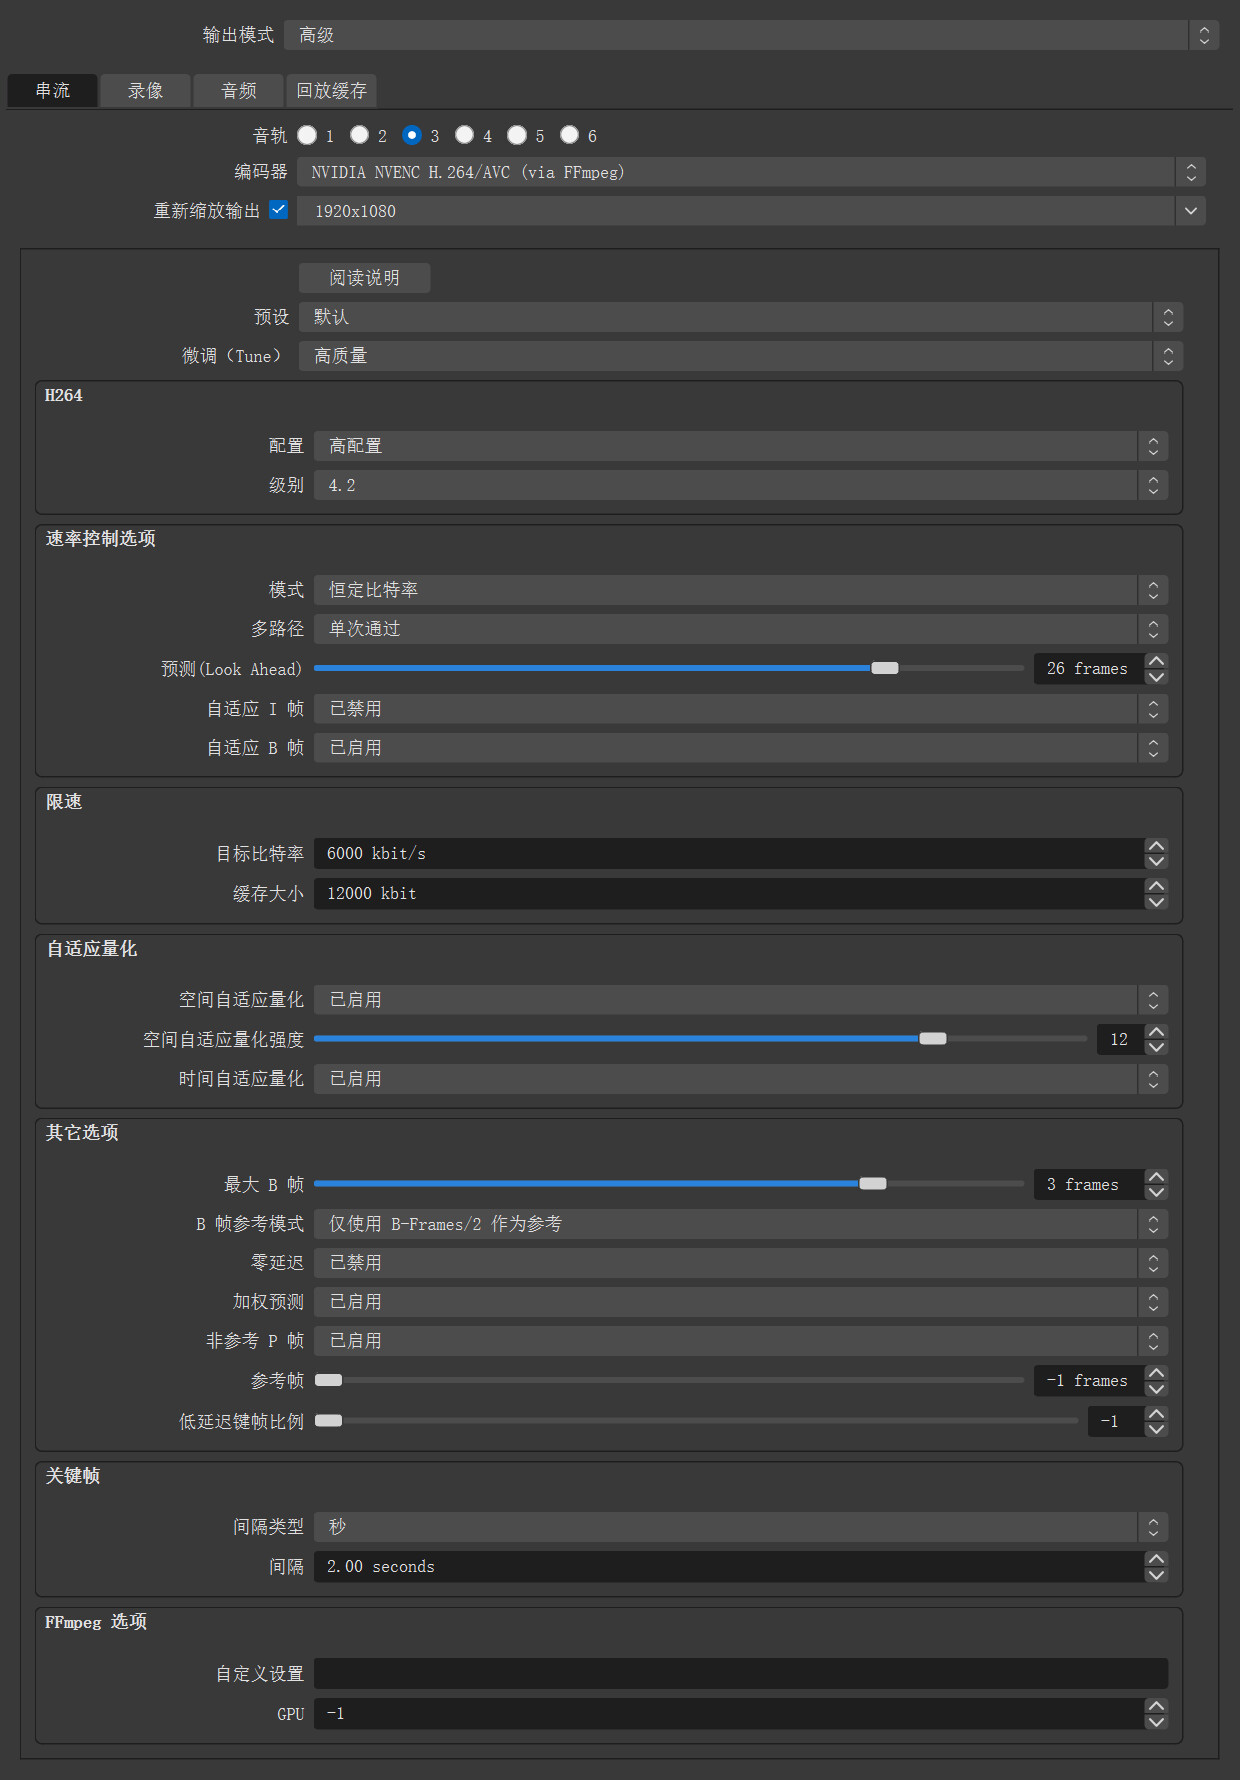1240x1780 pixels.
Task: Increase Look Ahead frames with up arrow
Action: click(1156, 661)
